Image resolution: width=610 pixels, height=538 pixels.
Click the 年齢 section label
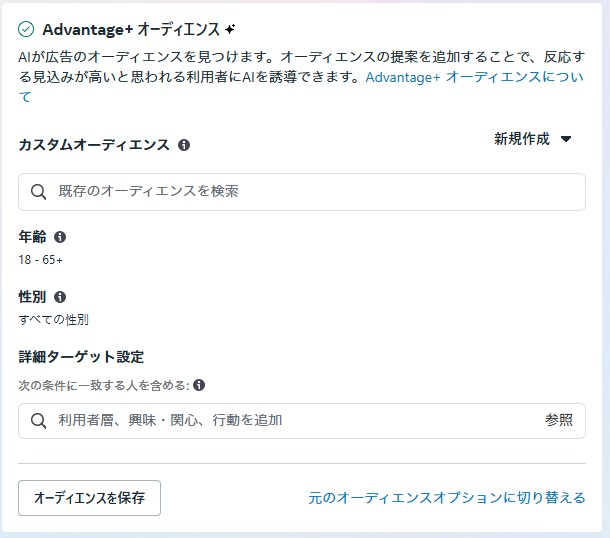tap(32, 237)
